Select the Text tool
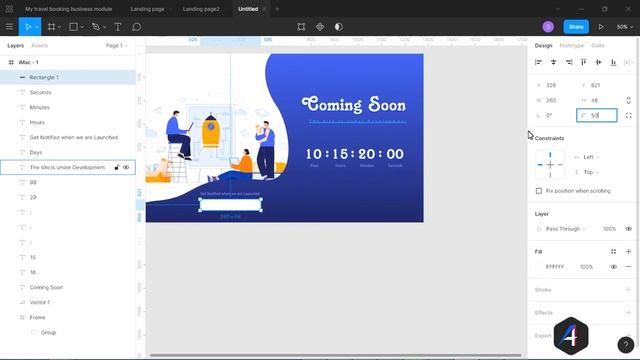Viewport: 640px width, 360px height. (118, 27)
